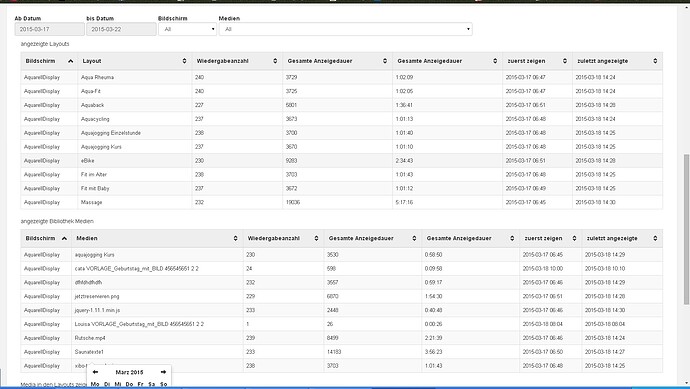Sort media table by Medien column icon
The width and height of the screenshot is (690, 389).
pos(235,239)
